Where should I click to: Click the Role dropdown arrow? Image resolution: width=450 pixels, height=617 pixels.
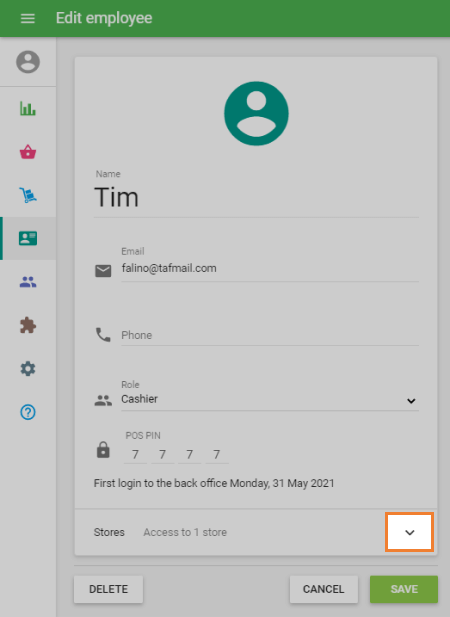click(x=411, y=401)
